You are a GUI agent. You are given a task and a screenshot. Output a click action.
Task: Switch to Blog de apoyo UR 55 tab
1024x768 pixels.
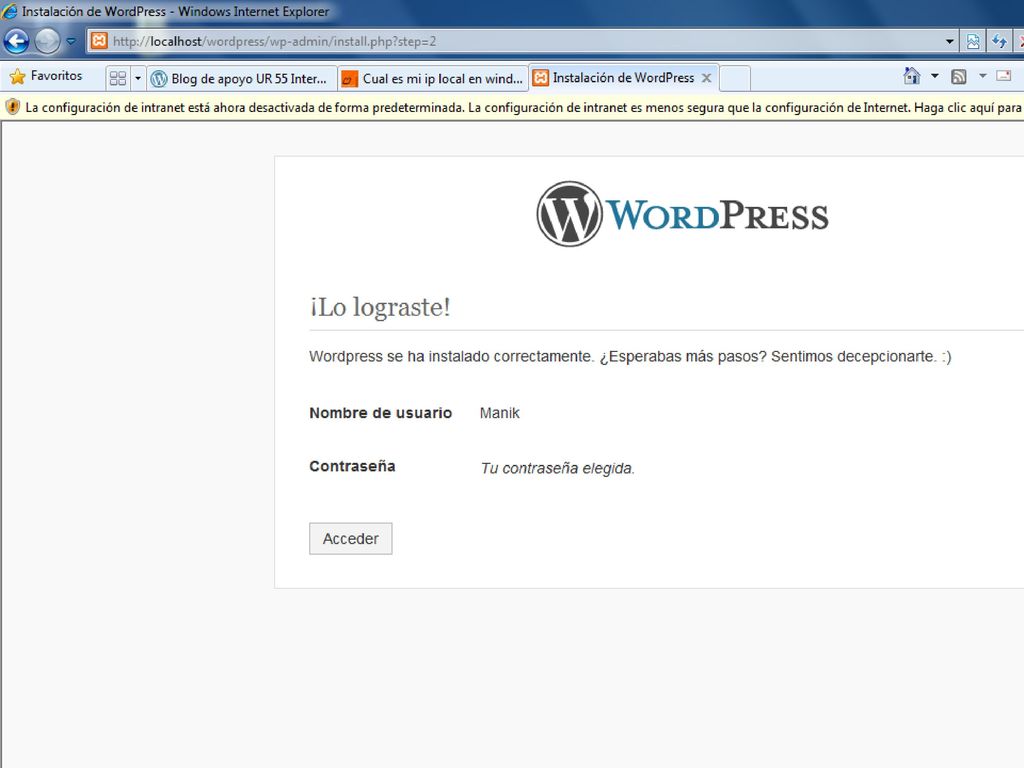(x=241, y=78)
